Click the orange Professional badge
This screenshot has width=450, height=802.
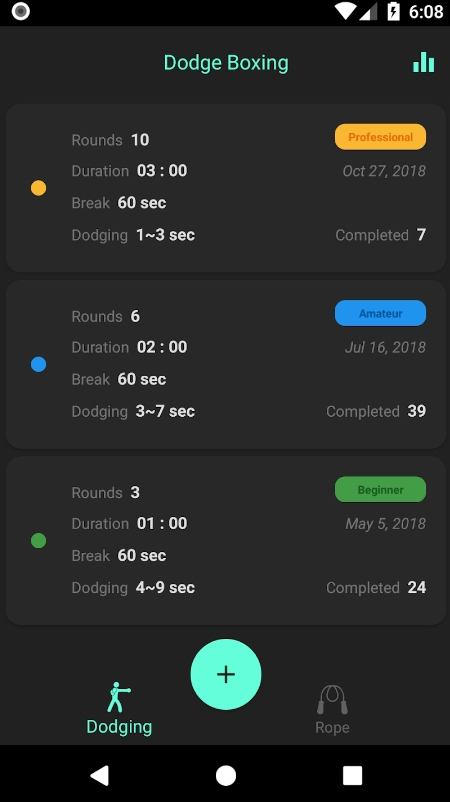pos(380,137)
